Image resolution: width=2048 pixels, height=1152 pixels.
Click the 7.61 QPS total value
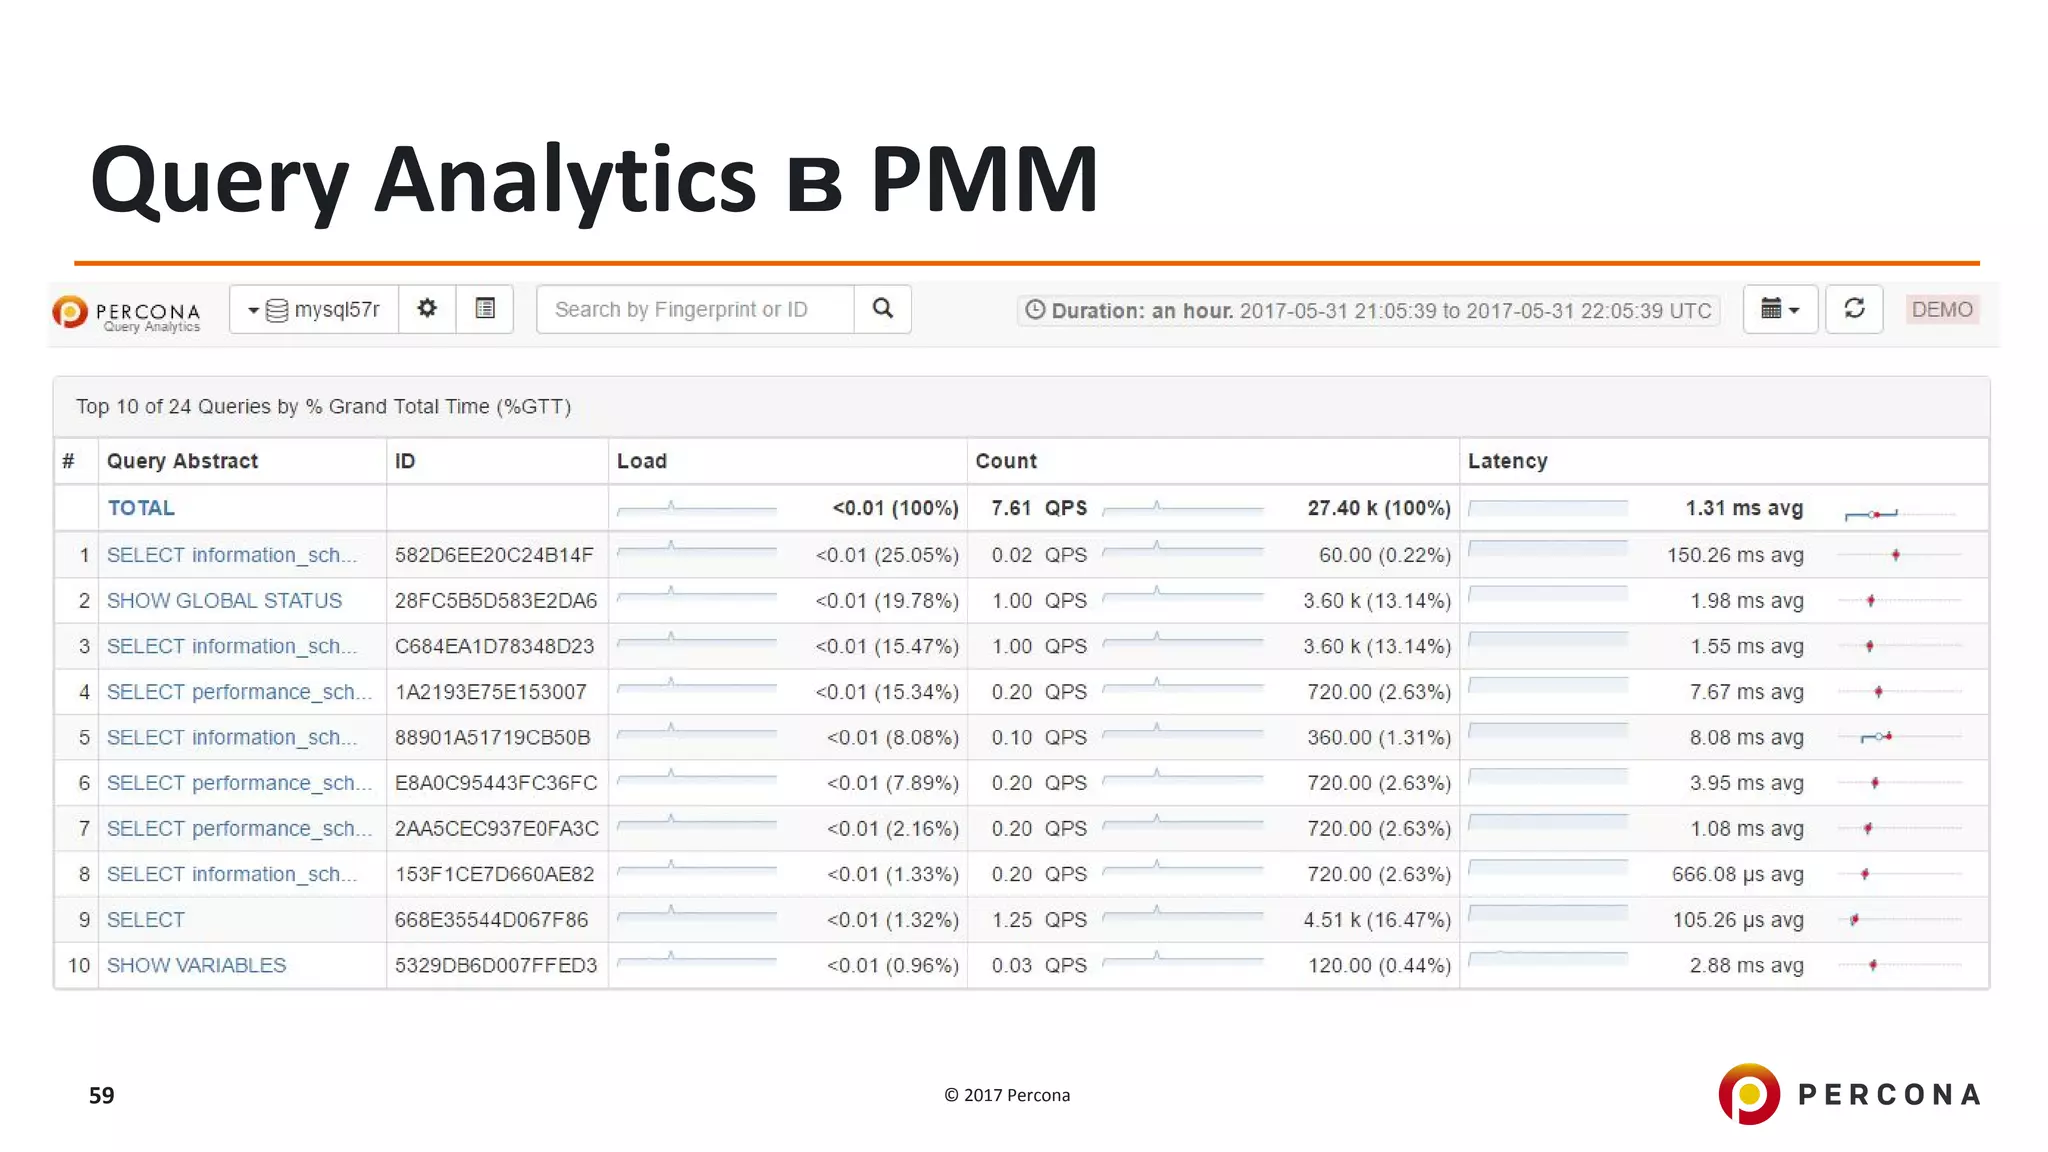[x=1039, y=508]
